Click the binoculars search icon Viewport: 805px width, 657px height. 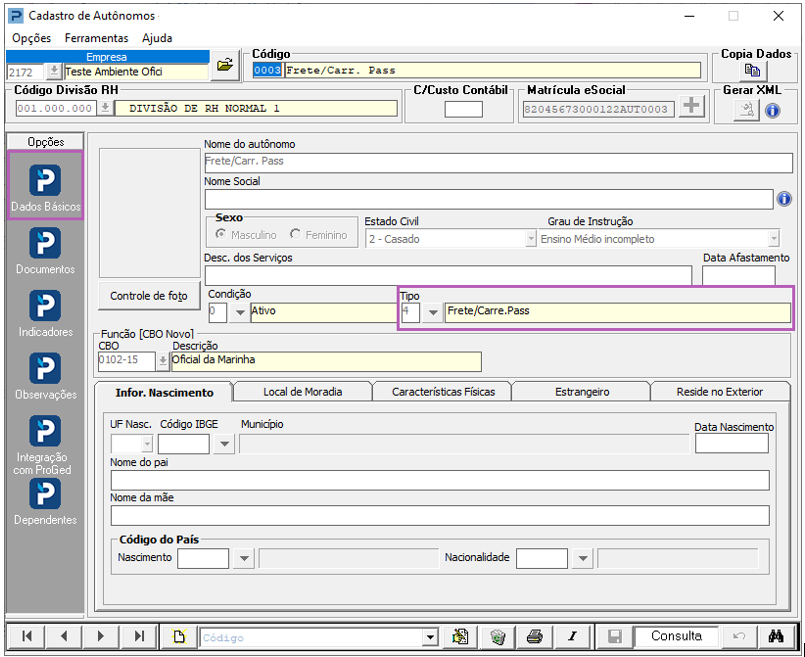click(x=776, y=637)
